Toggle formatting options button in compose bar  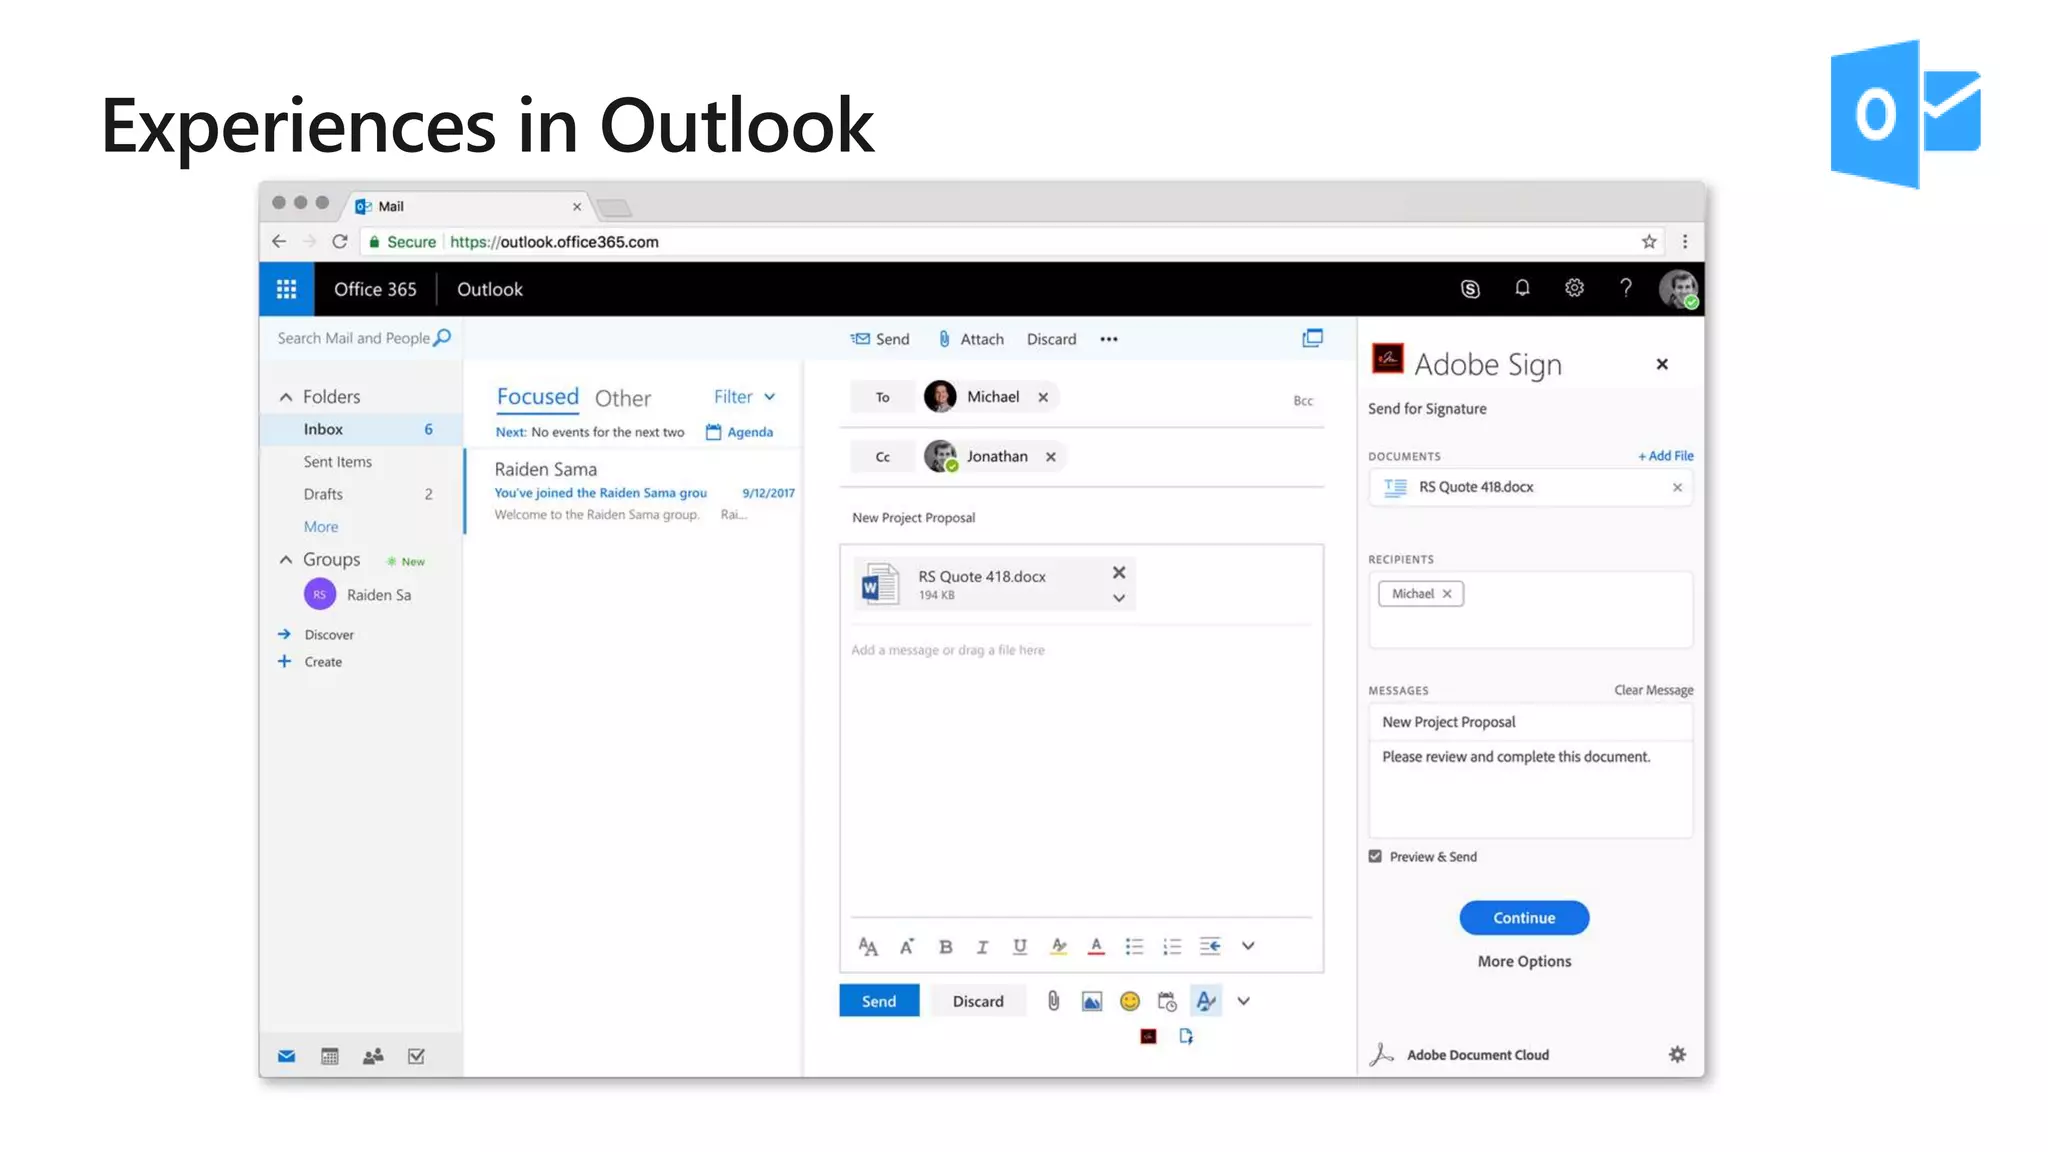1206,1001
